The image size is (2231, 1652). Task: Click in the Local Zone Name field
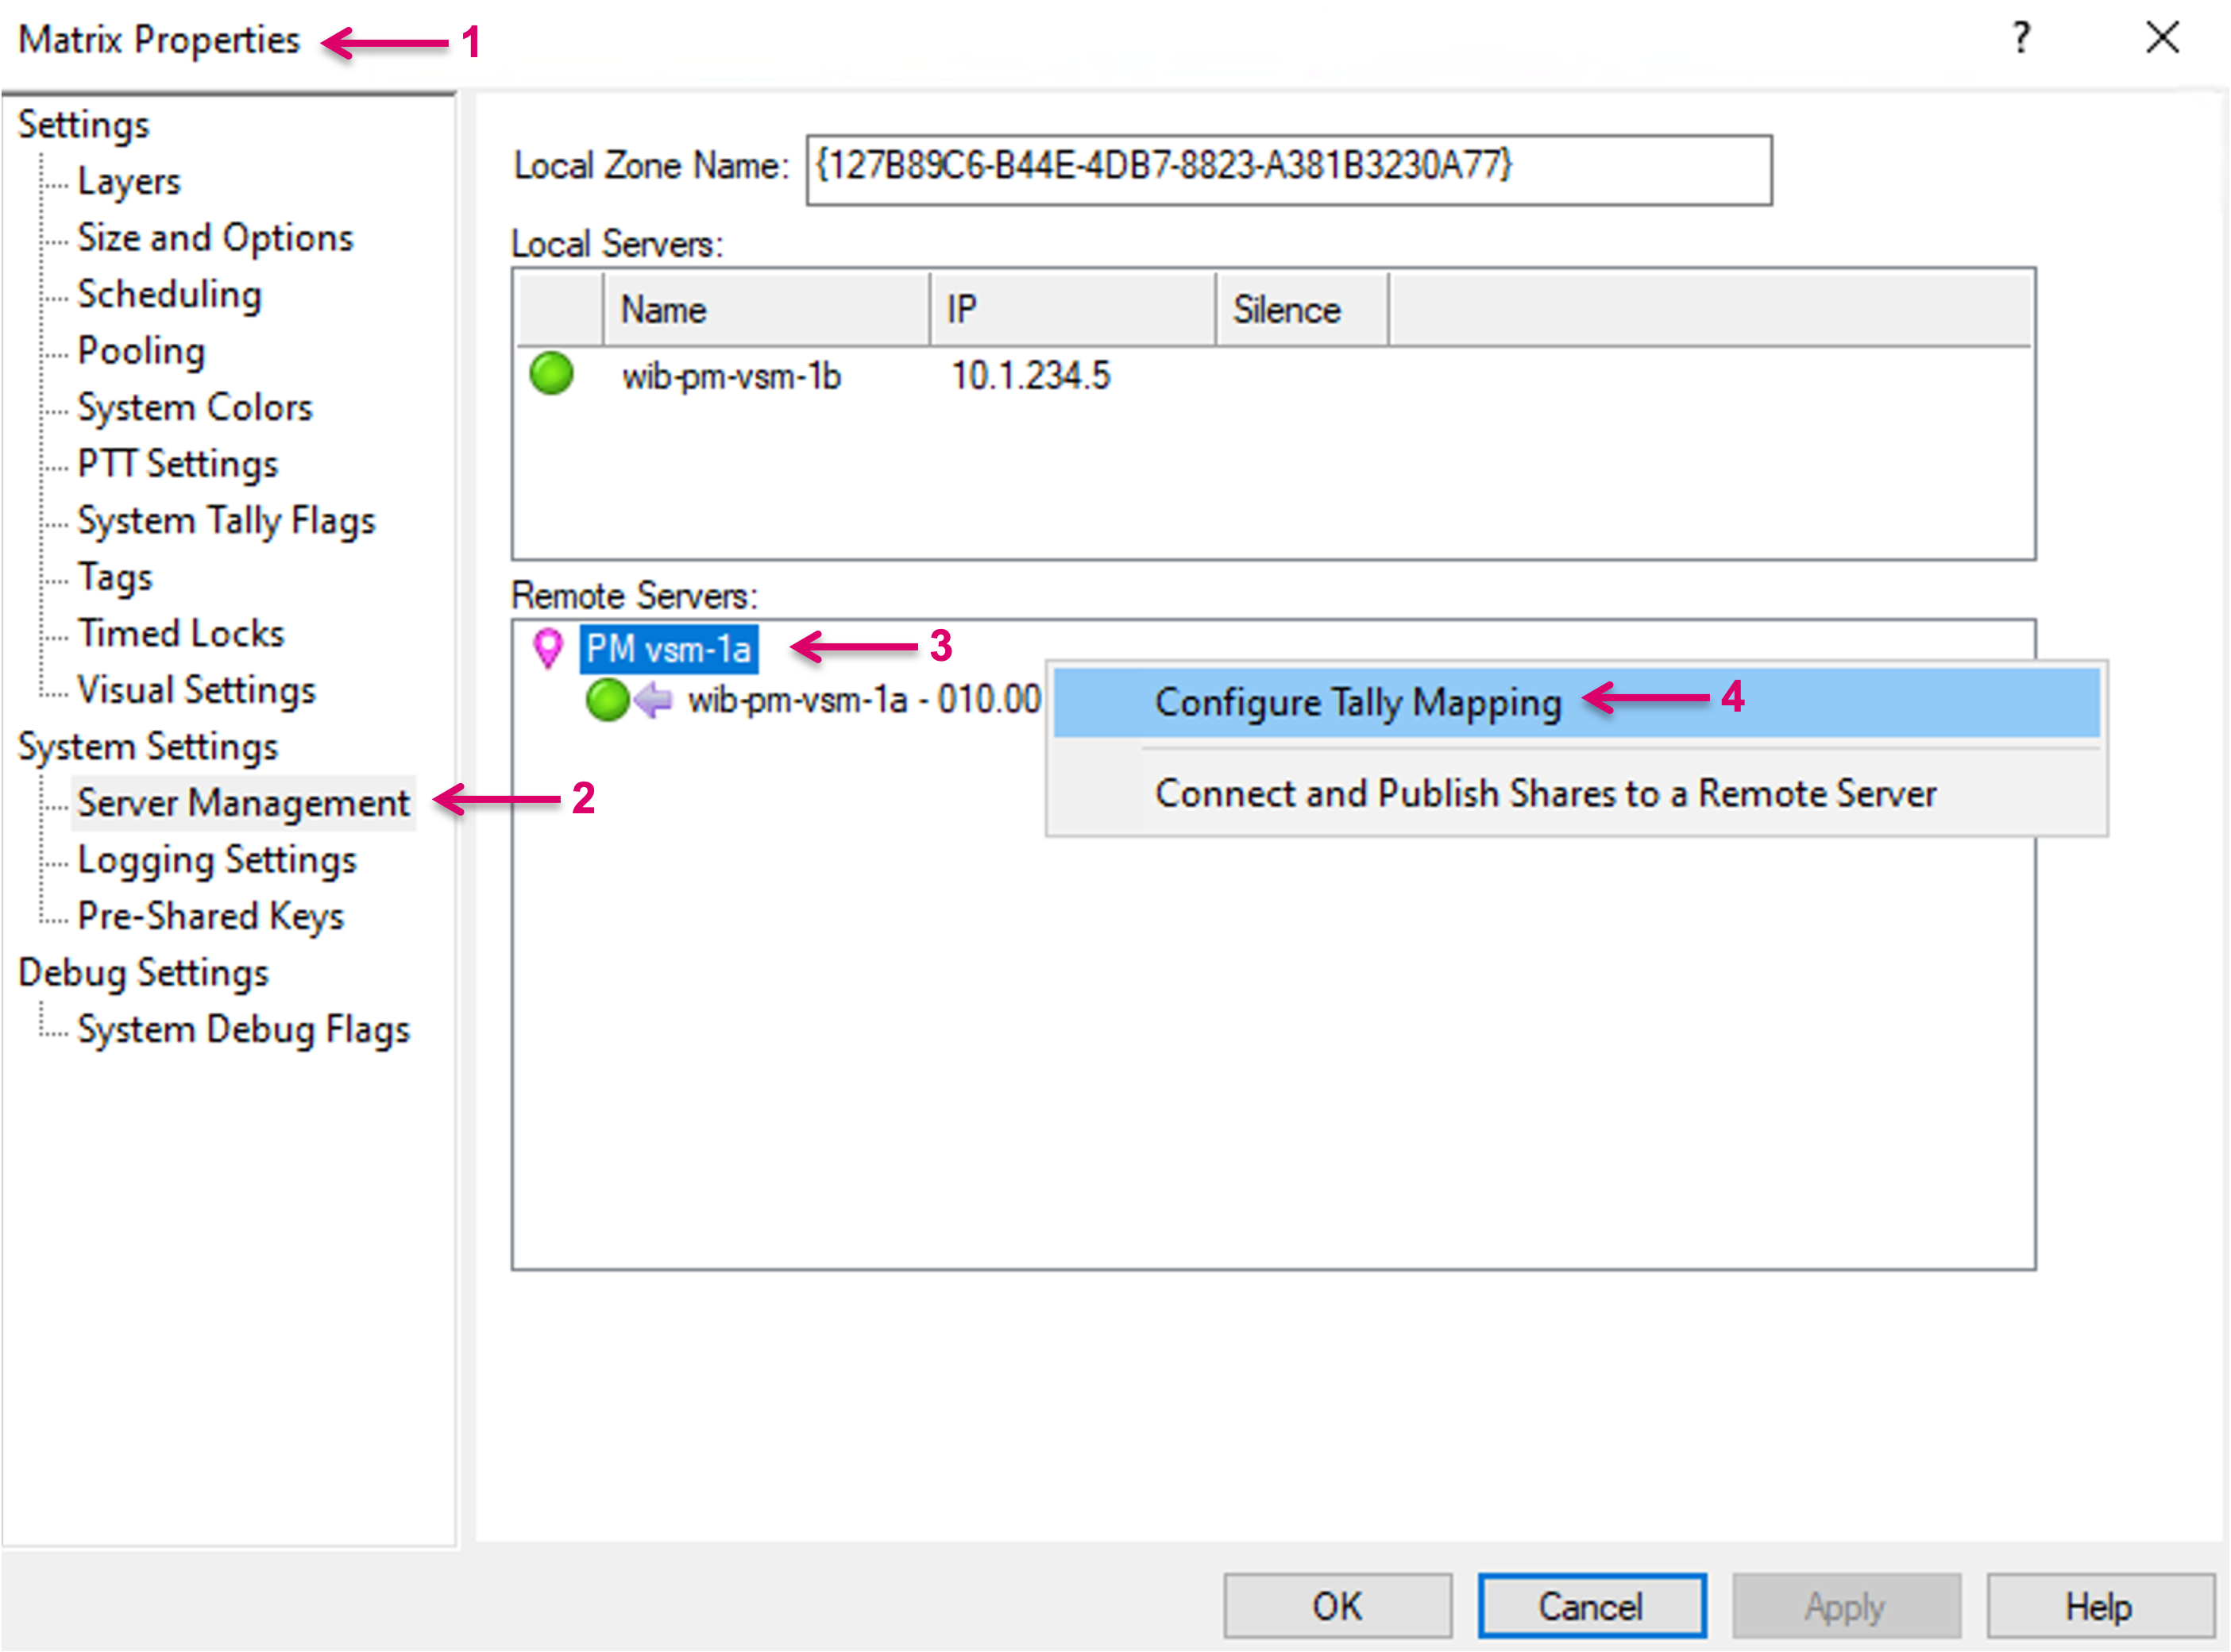point(1288,170)
